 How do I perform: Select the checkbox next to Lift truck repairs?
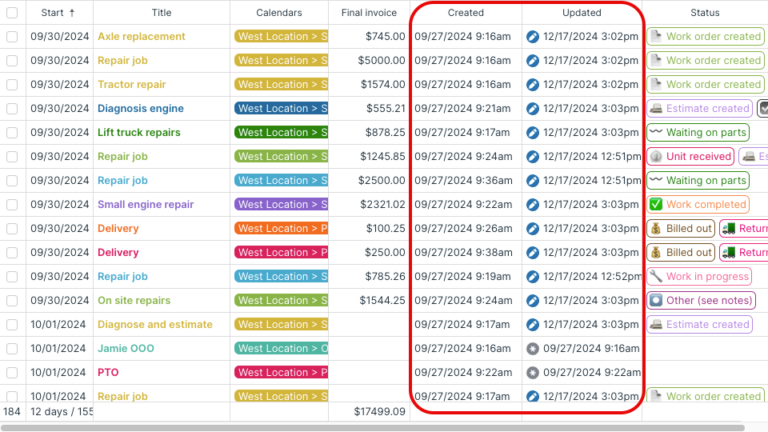click(12, 133)
